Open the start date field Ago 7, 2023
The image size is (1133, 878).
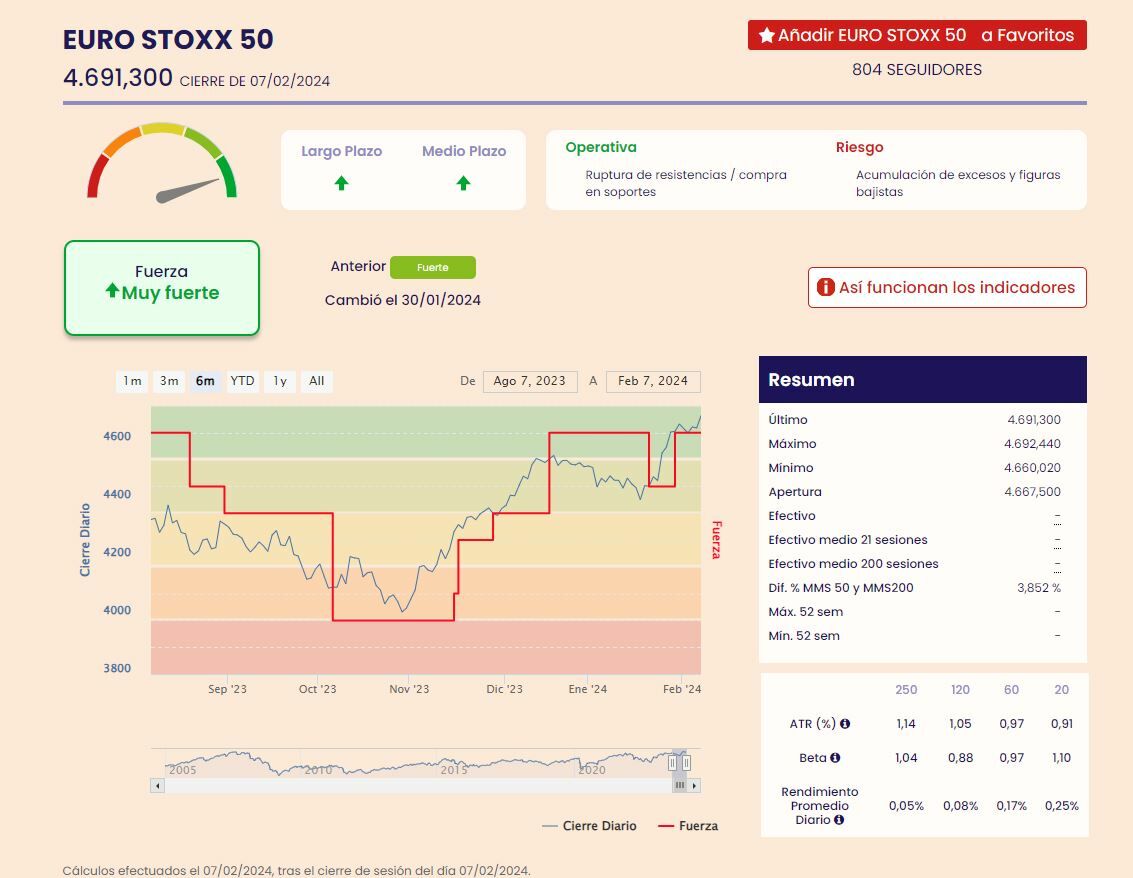click(529, 381)
